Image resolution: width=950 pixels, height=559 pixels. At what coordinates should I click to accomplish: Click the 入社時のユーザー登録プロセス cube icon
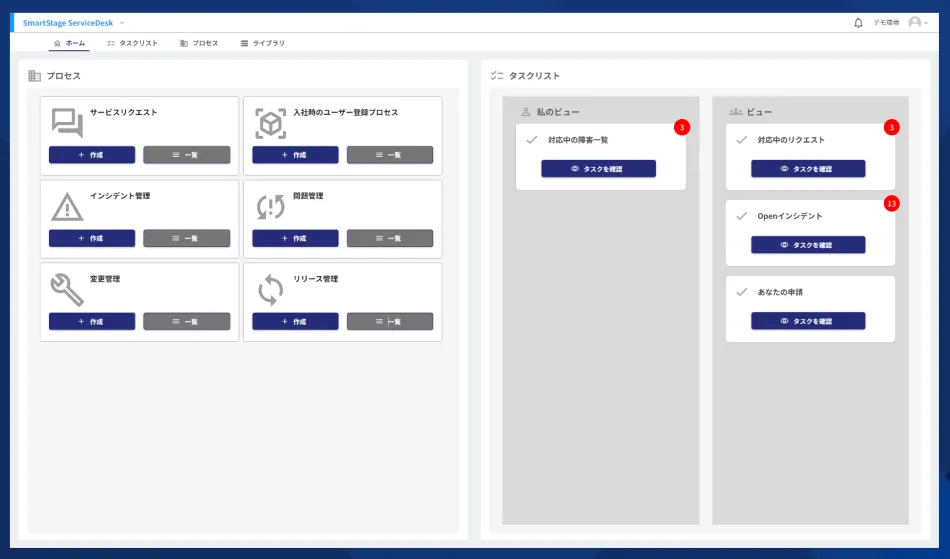(270, 124)
